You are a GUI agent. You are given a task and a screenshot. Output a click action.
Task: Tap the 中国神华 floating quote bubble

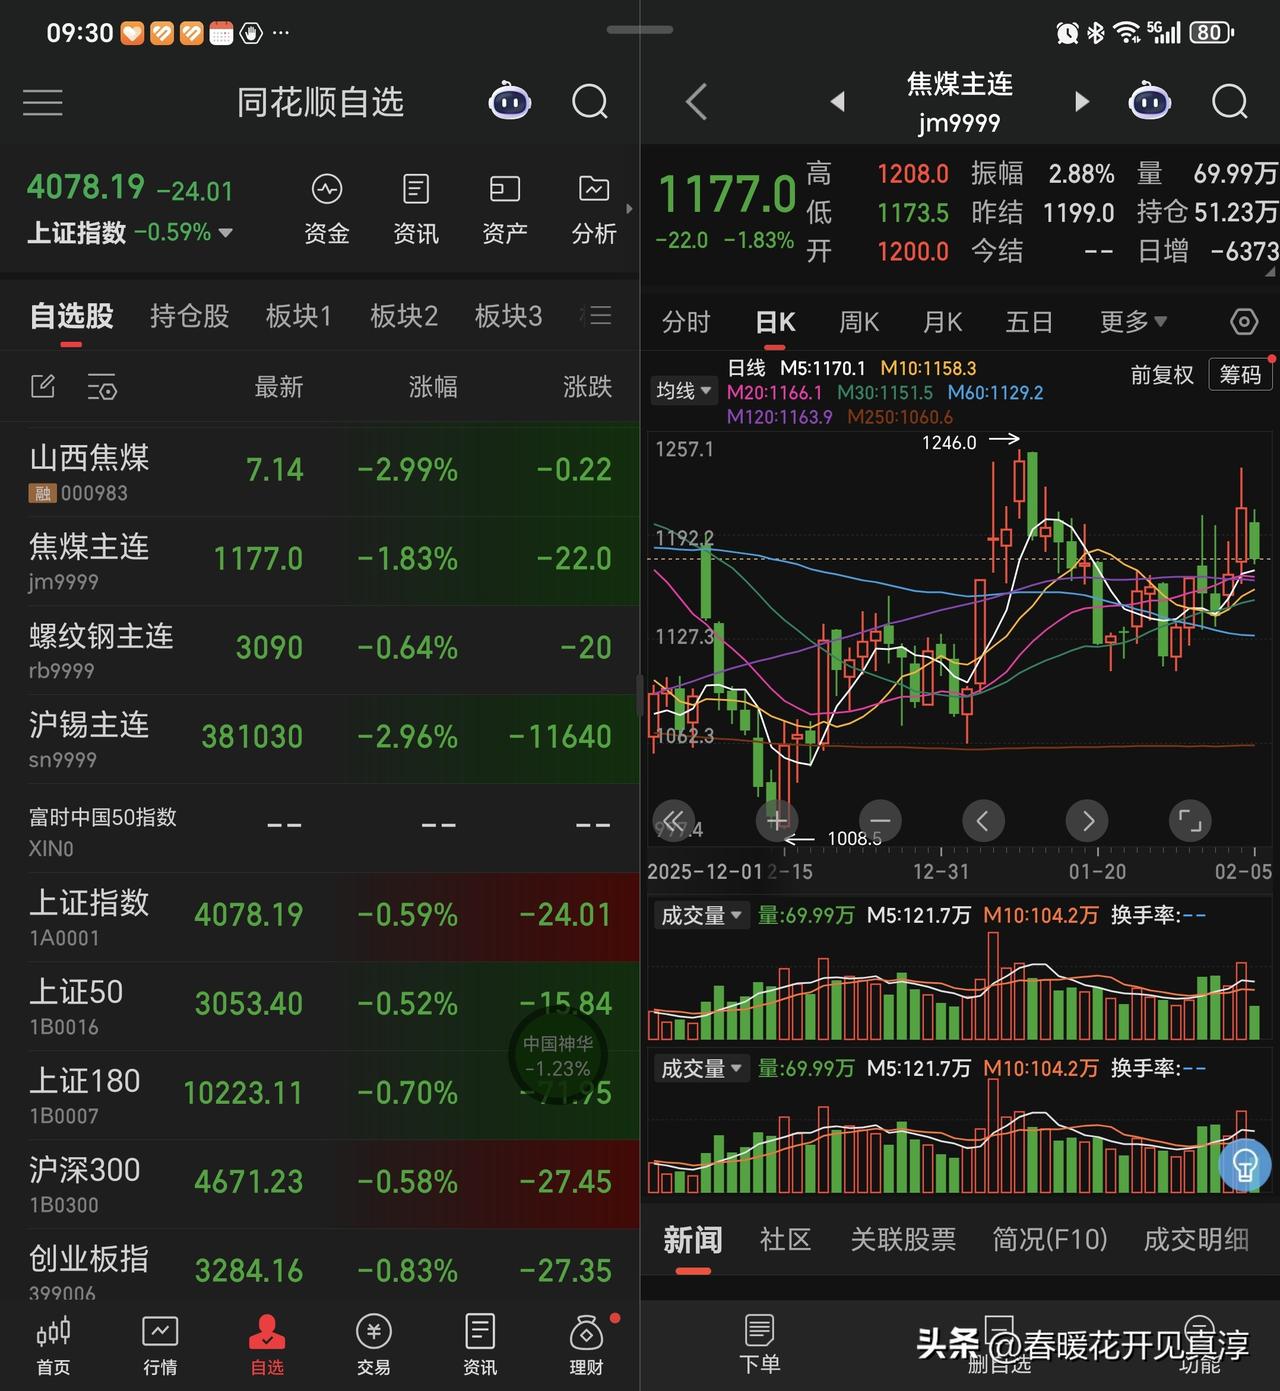point(558,1056)
